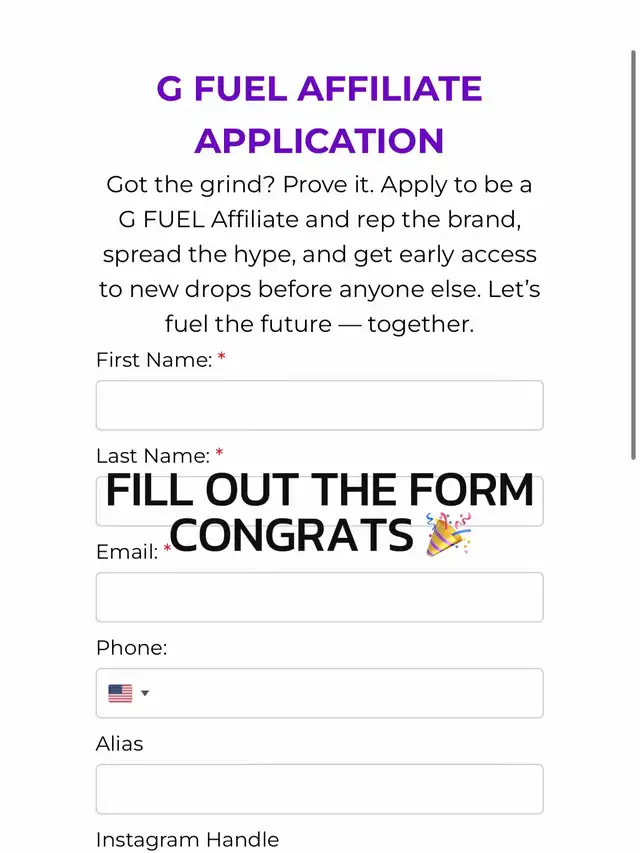The height and width of the screenshot is (853, 640).
Task: Select the Email input field
Action: (x=319, y=597)
